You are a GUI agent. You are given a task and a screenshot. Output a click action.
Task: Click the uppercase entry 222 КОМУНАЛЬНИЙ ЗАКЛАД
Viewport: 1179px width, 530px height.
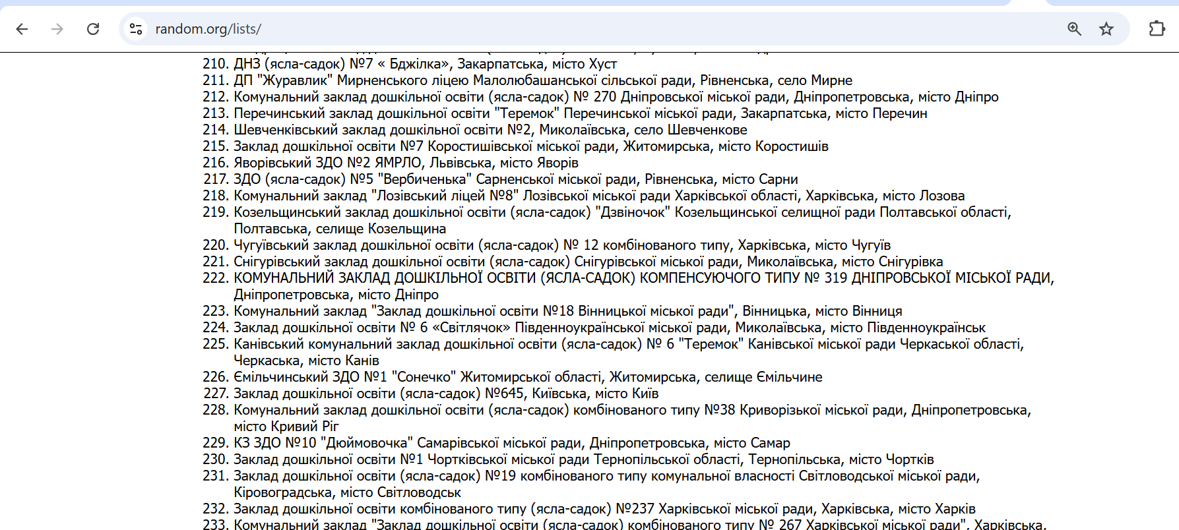click(x=643, y=278)
